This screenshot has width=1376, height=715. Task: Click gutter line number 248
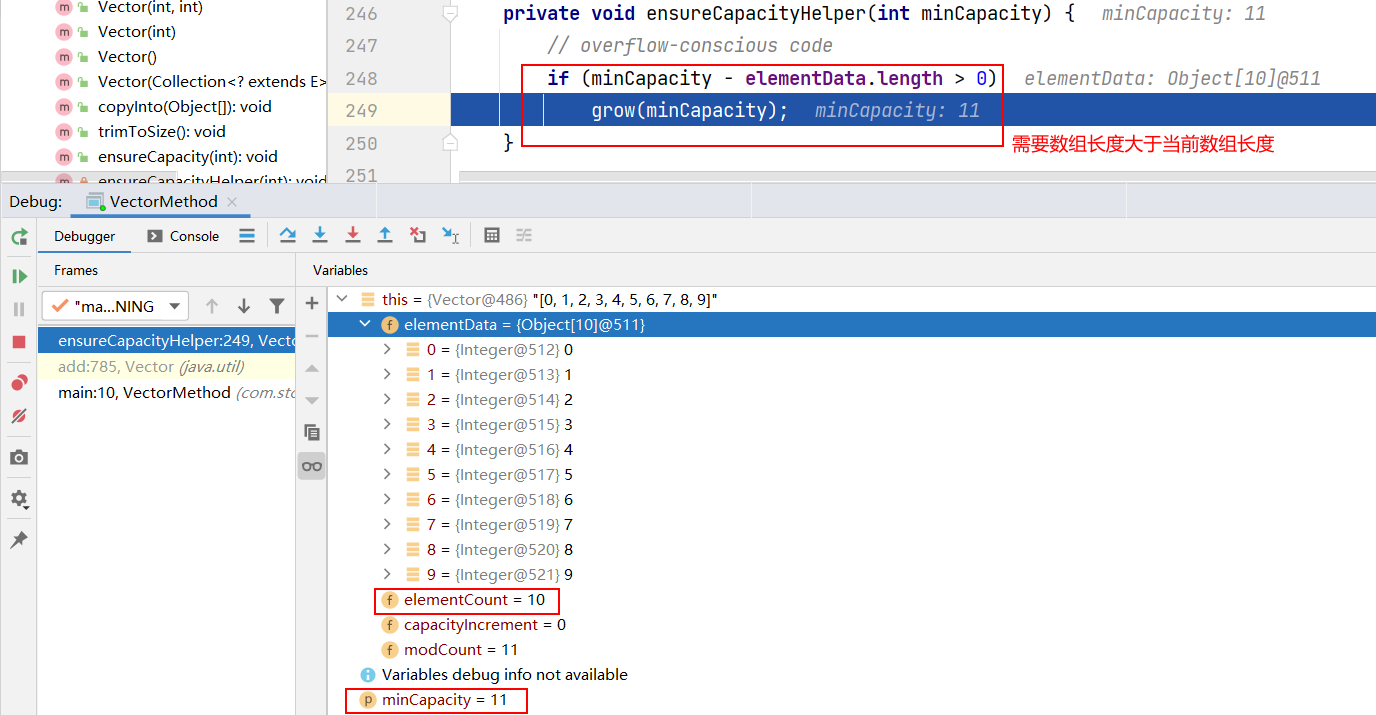click(361, 78)
